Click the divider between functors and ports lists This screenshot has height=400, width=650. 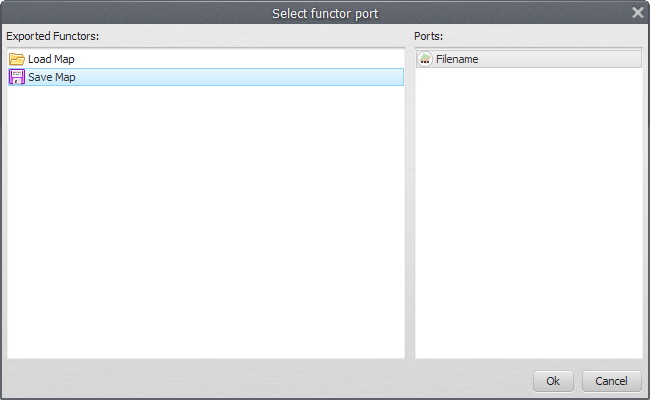(410, 200)
